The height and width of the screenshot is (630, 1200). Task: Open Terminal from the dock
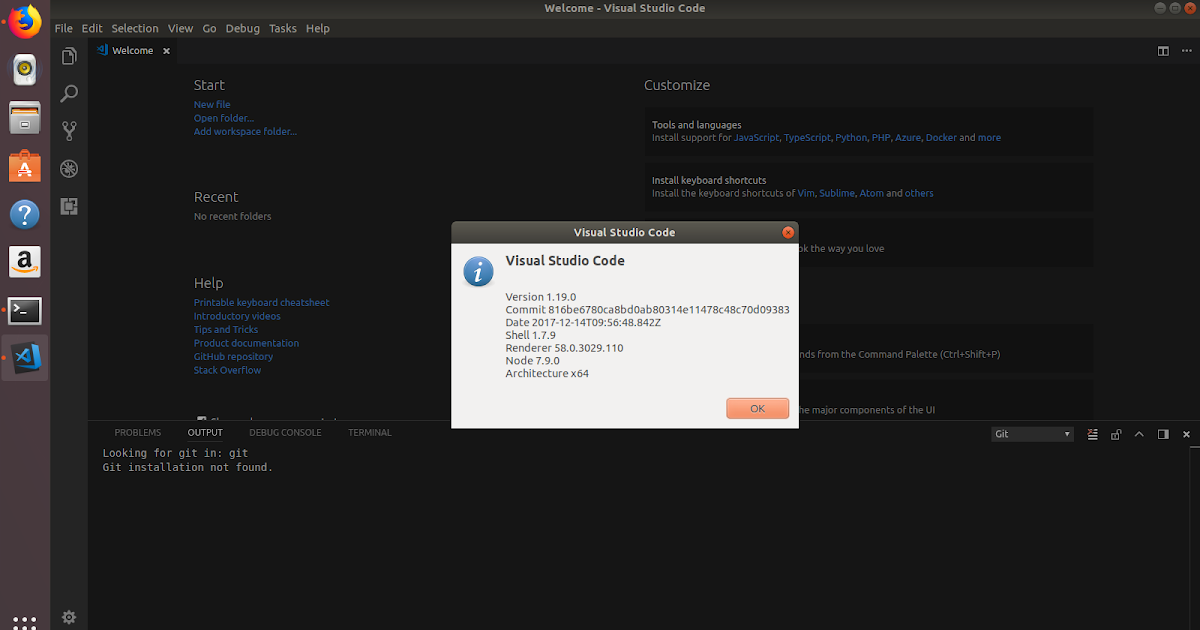tap(25, 310)
